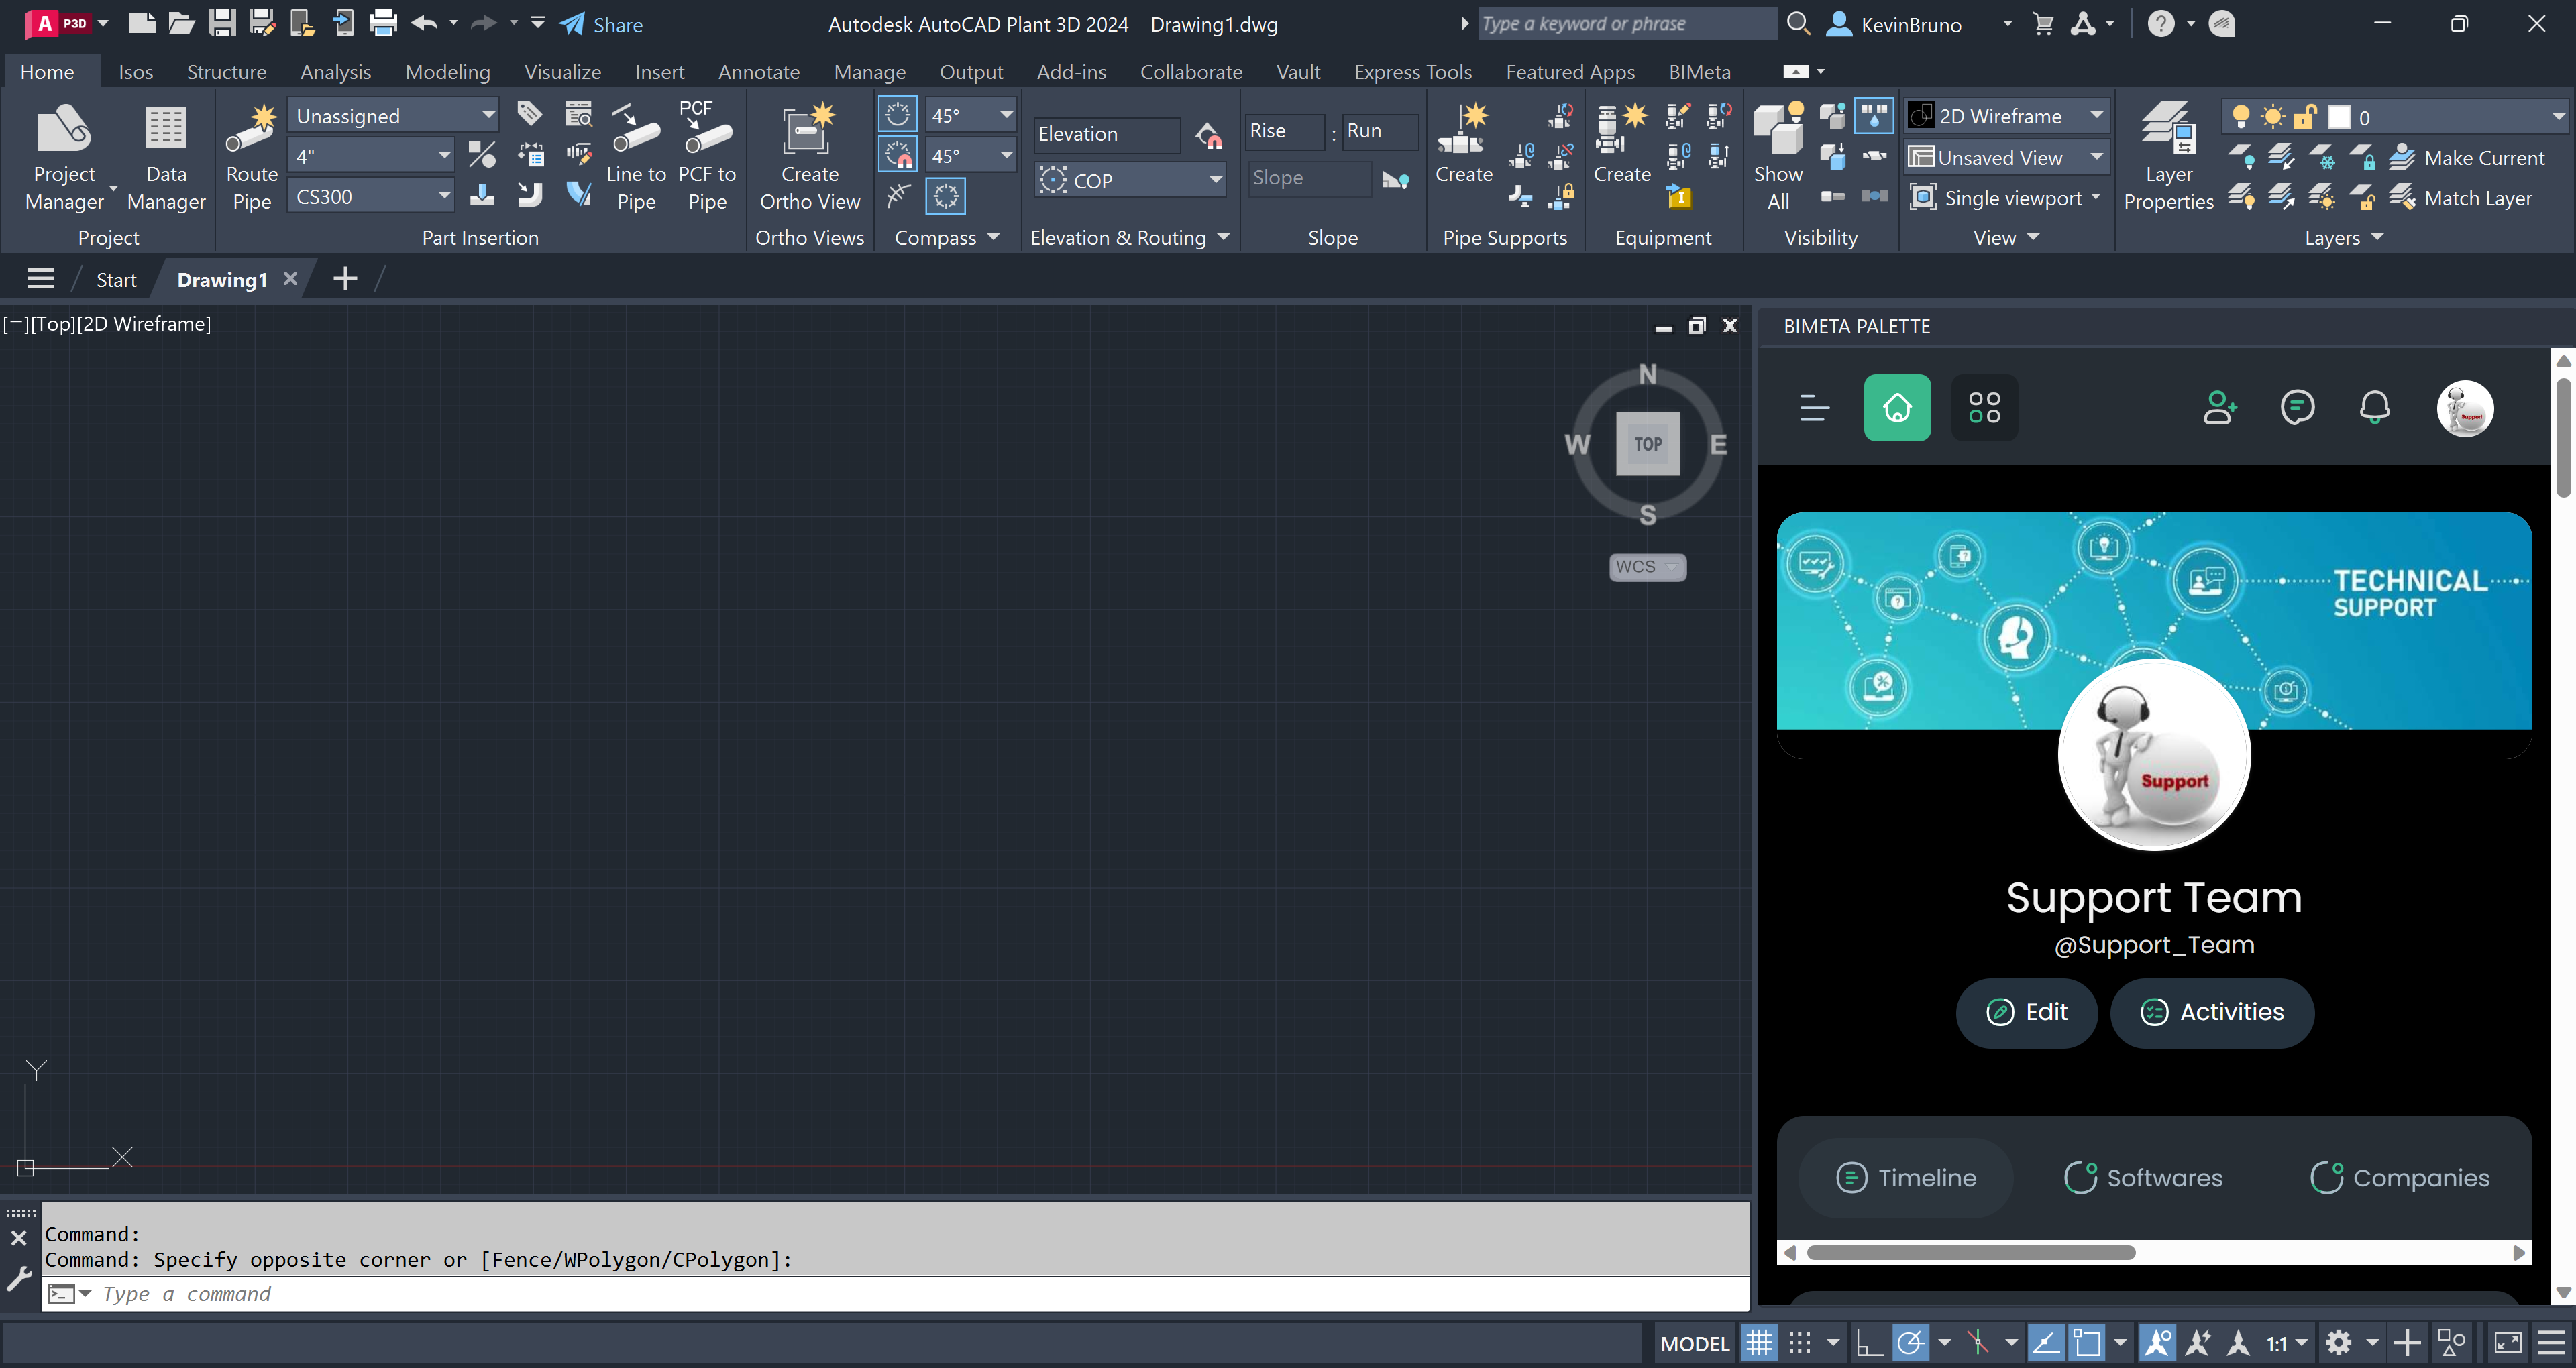Toggle ortho mode in status bar
The width and height of the screenshot is (2576, 1368).
(x=1868, y=1343)
